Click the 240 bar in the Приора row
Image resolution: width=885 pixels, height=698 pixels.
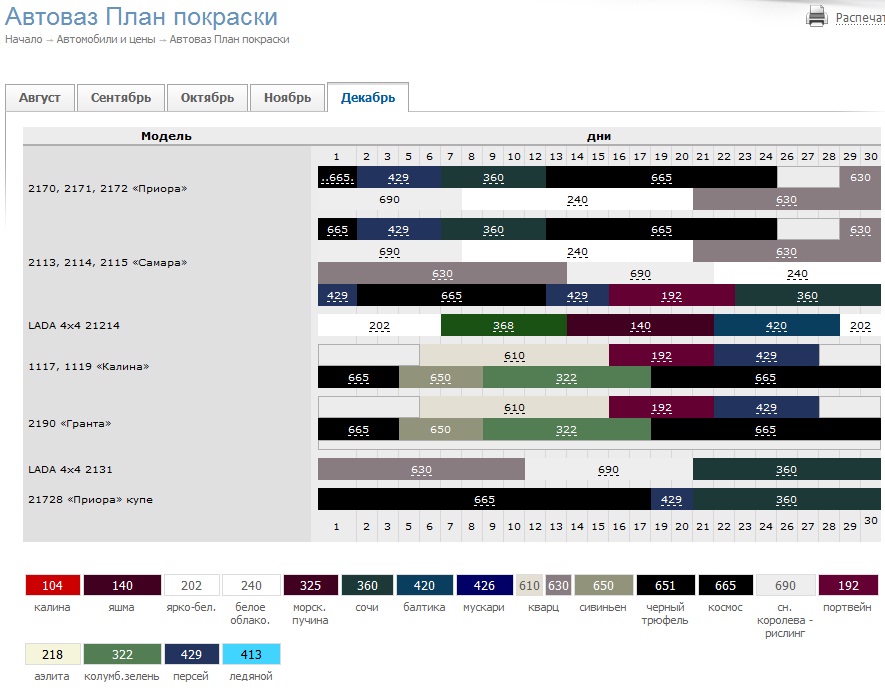coord(577,199)
